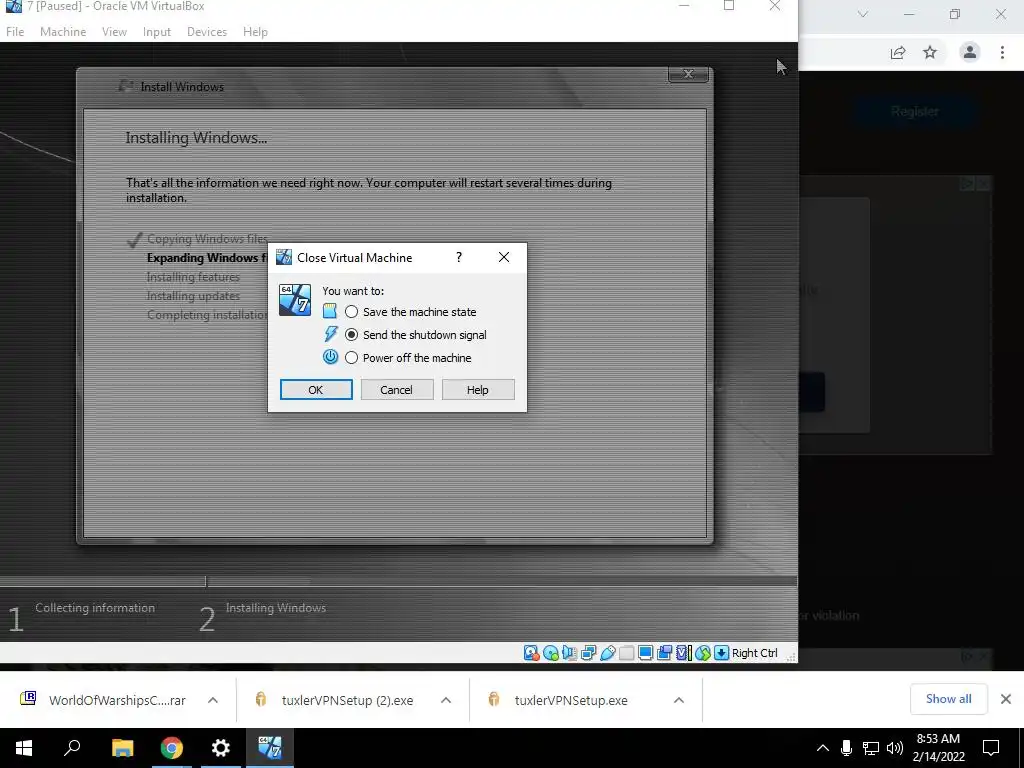Viewport: 1024px width, 768px height.
Task: Open the Action Center notifications icon
Action: coord(991,748)
